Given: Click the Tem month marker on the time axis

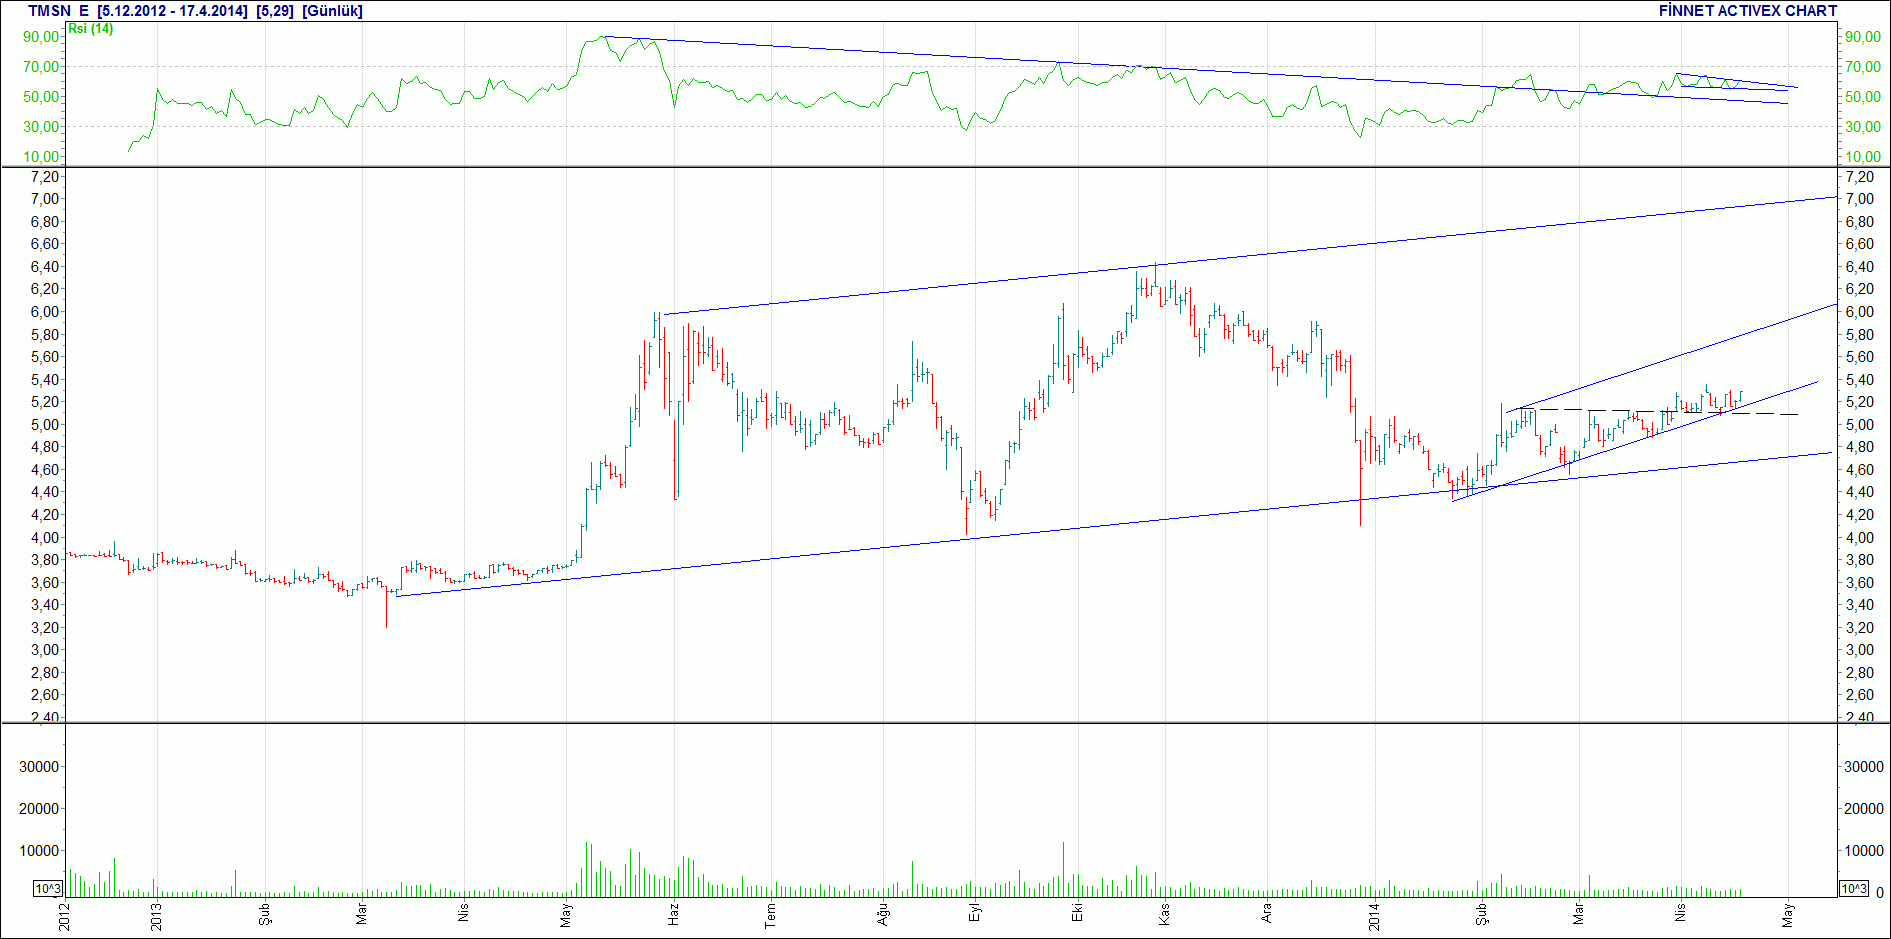Looking at the screenshot, I should point(770,914).
